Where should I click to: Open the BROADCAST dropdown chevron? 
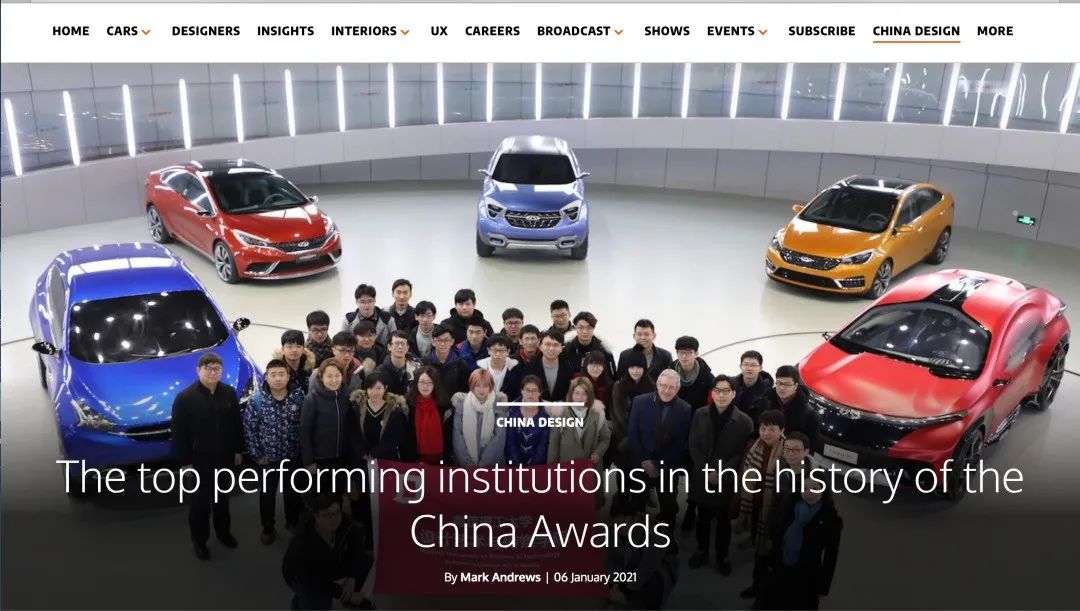pos(619,32)
